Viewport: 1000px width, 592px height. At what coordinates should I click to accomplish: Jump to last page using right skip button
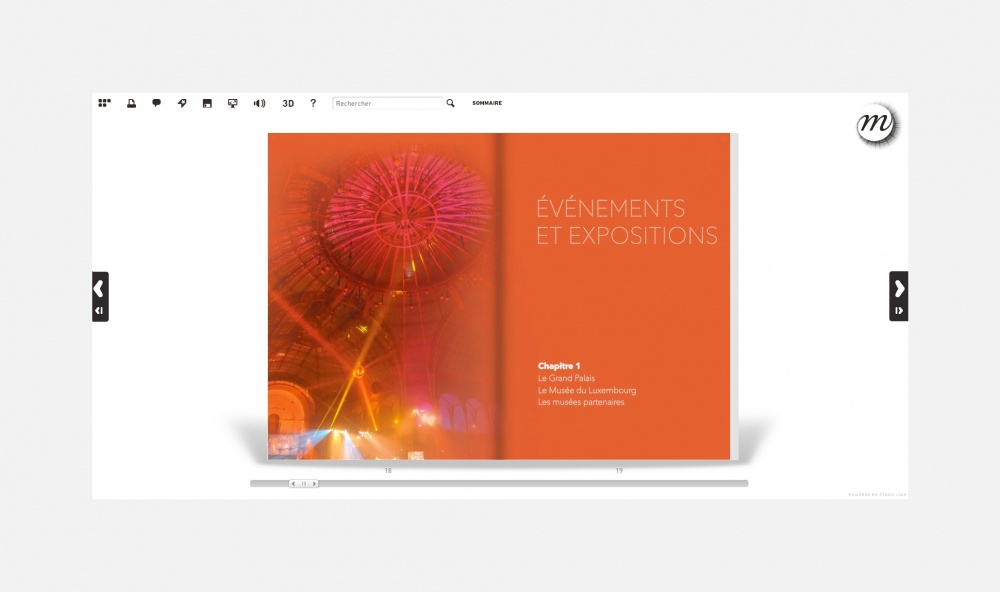(899, 311)
